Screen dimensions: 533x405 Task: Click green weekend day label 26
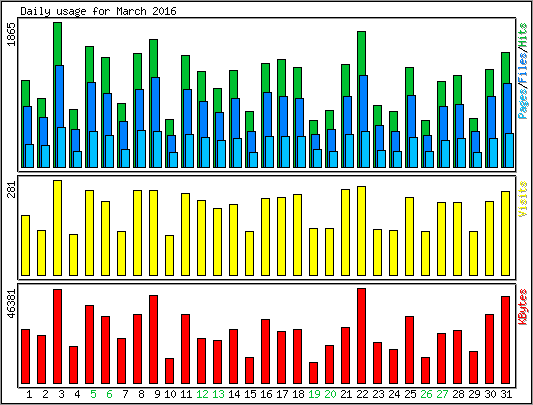(426, 394)
